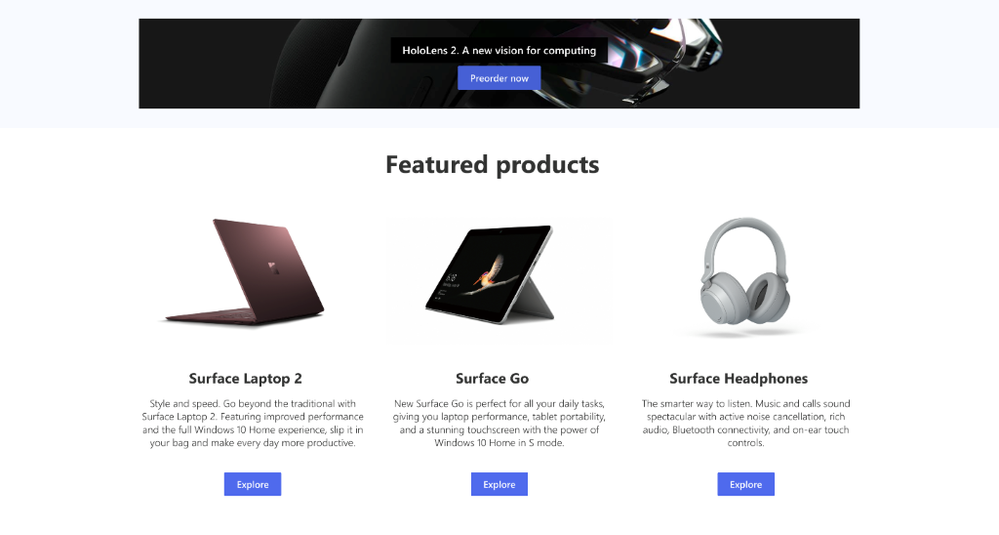Click the Windows logo on laptop lid

(273, 267)
